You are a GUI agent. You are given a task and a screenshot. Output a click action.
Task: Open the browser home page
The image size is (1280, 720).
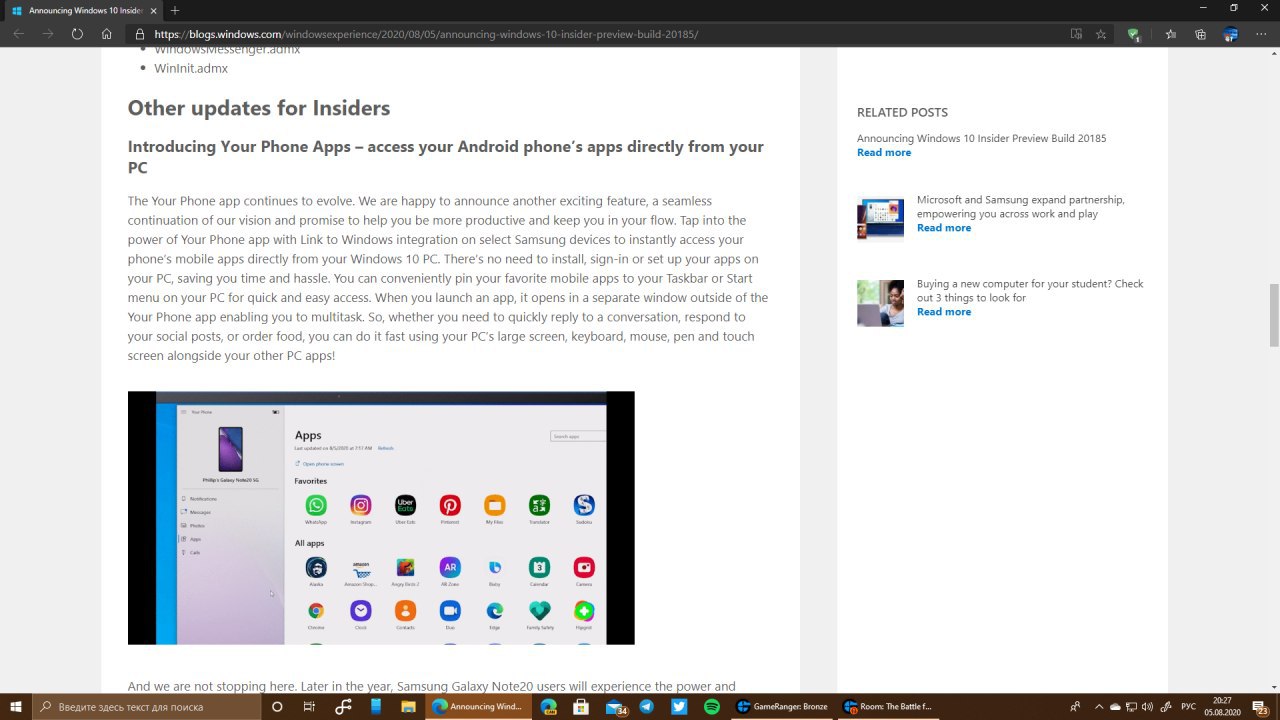click(107, 34)
